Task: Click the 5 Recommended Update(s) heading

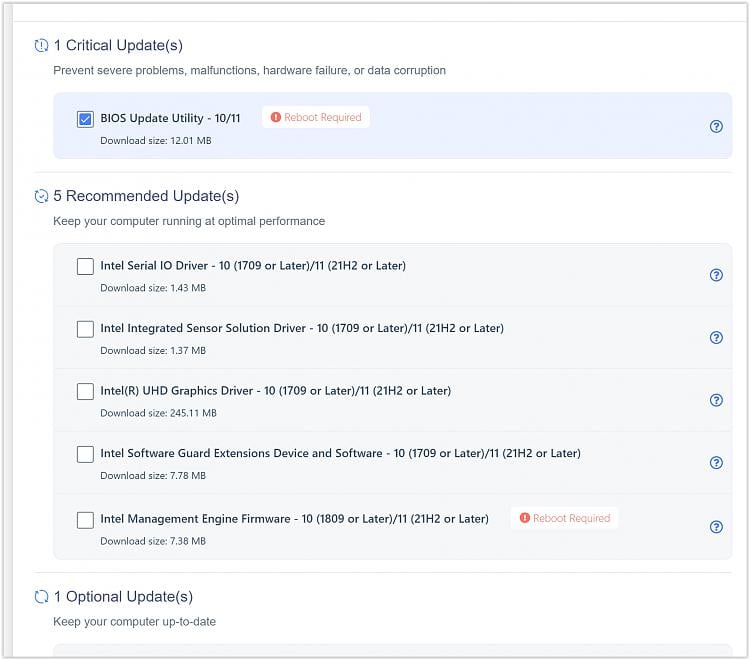Action: coord(146,196)
